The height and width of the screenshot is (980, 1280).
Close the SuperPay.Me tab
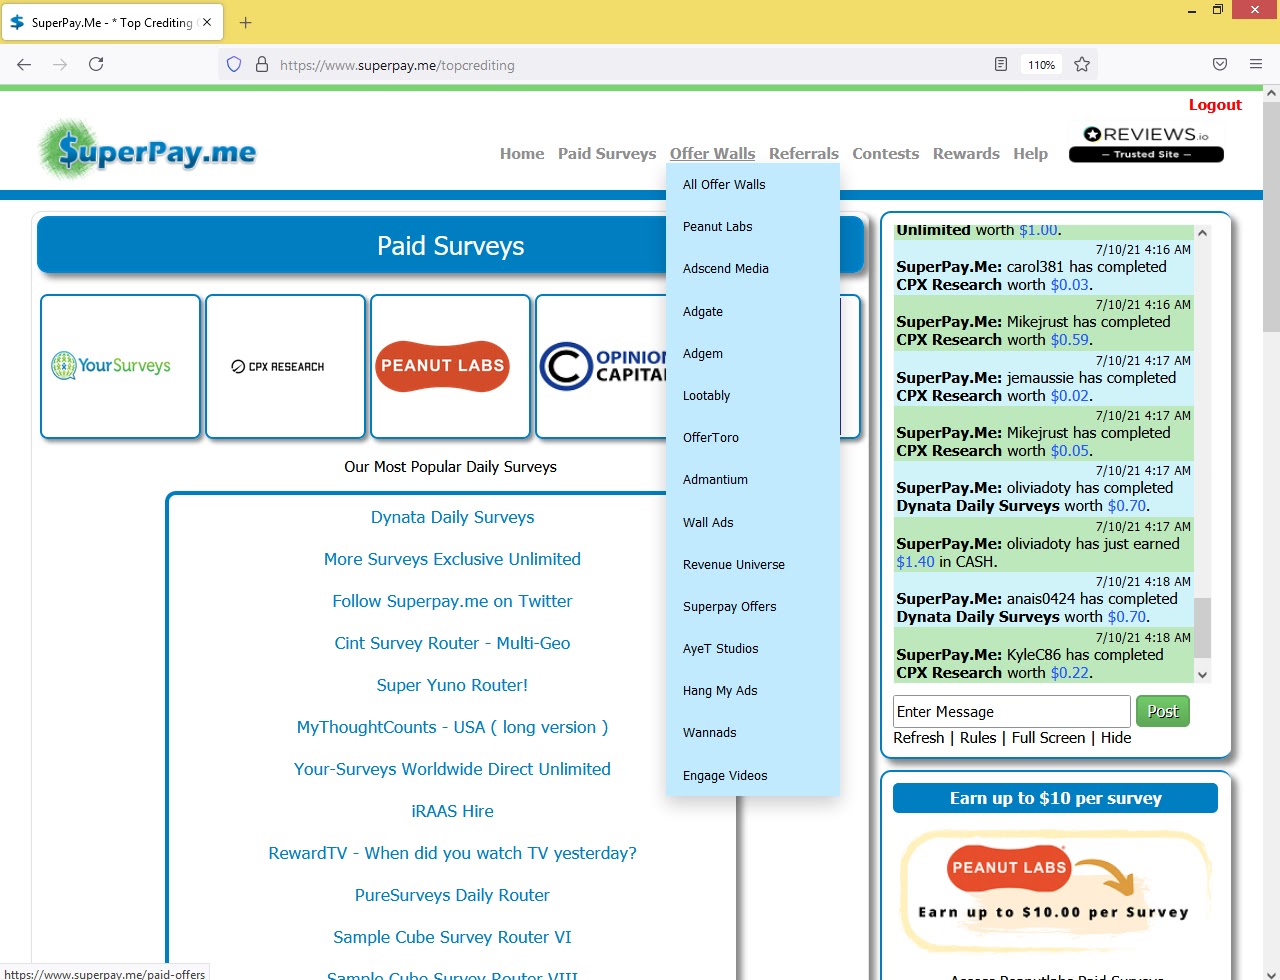(207, 22)
